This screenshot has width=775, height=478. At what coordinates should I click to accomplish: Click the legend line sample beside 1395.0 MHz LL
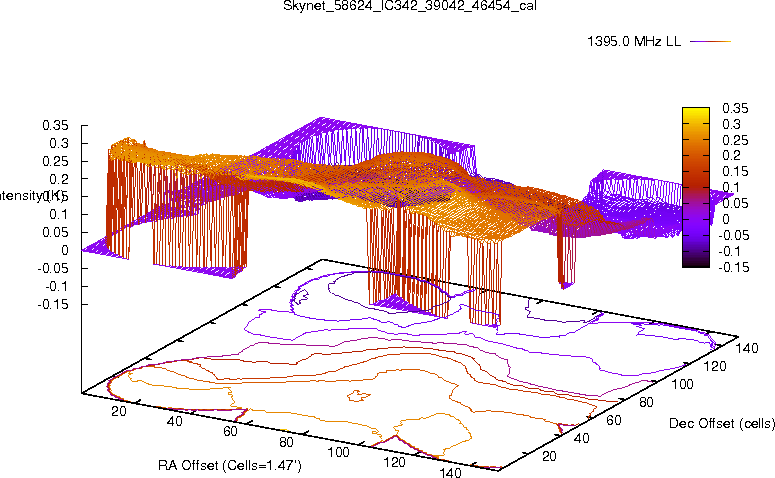710,42
